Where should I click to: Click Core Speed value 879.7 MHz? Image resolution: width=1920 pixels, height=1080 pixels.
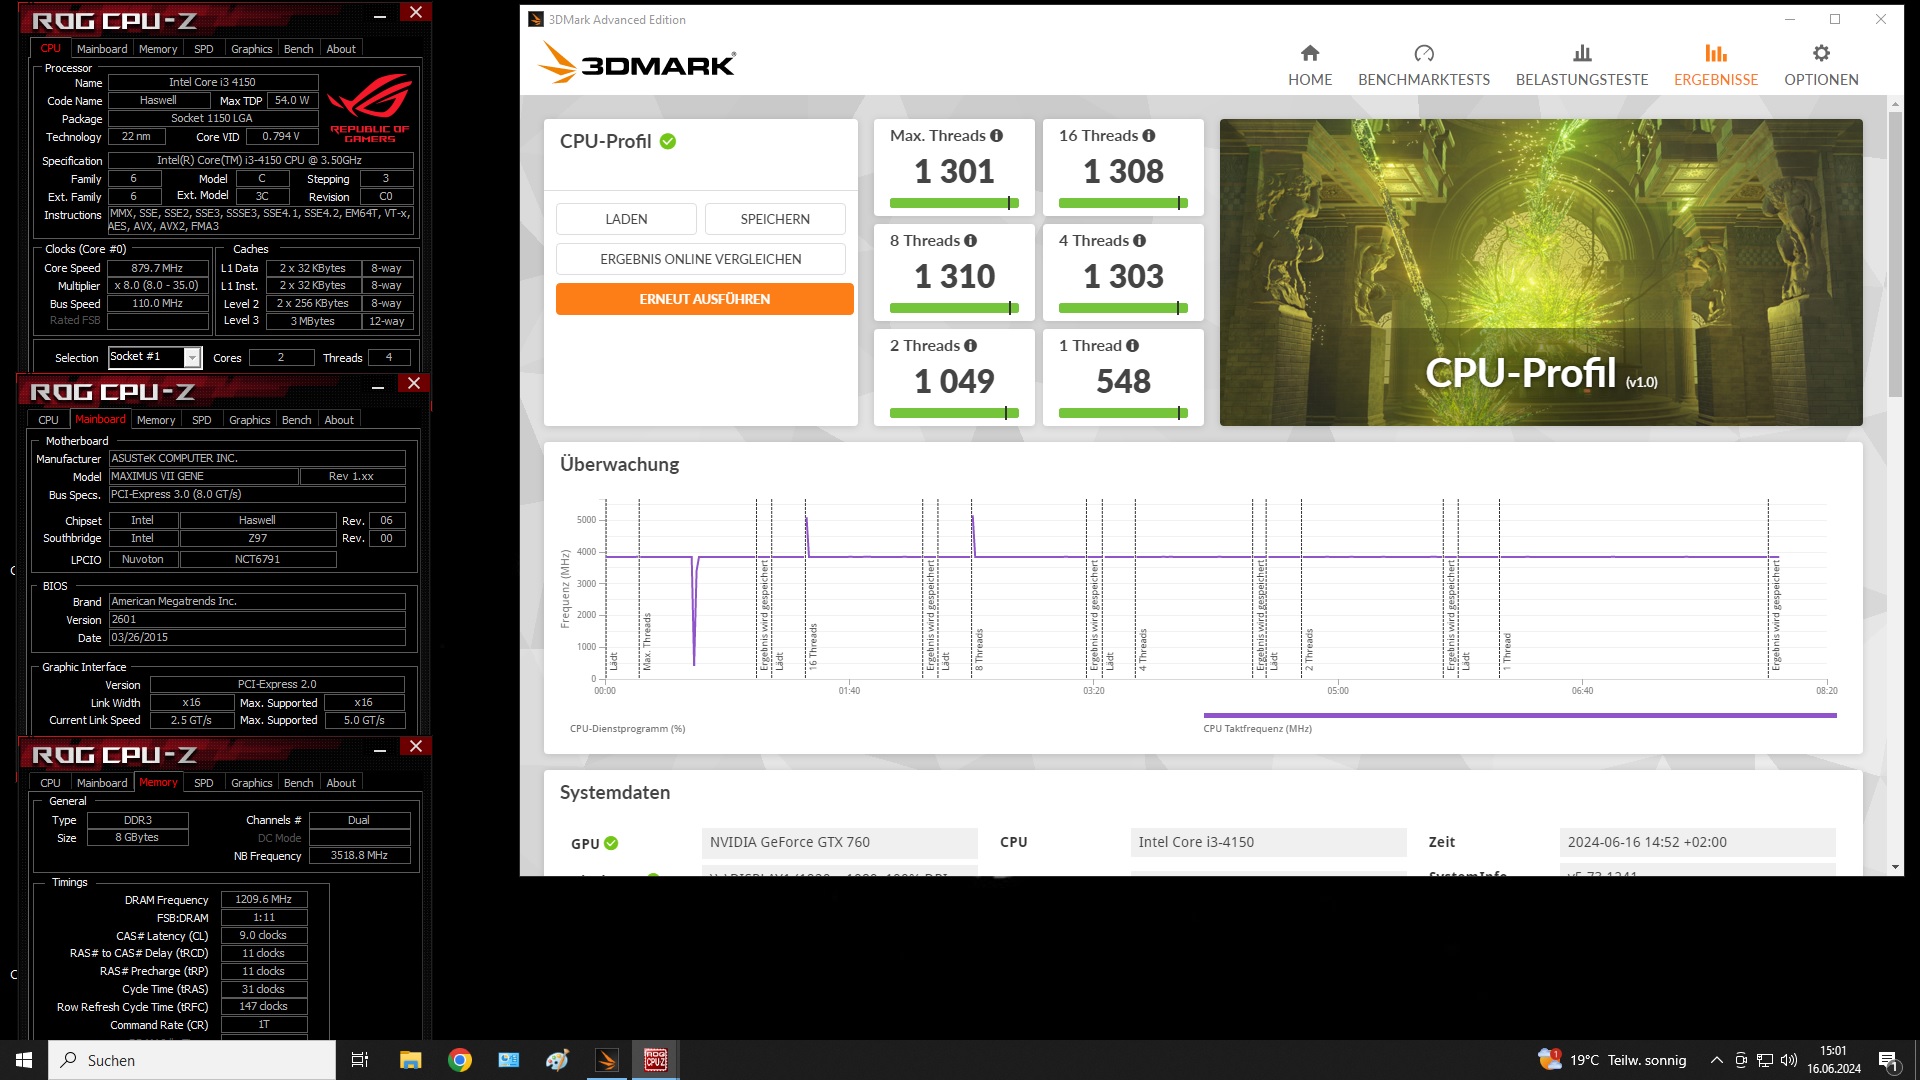tap(158, 269)
